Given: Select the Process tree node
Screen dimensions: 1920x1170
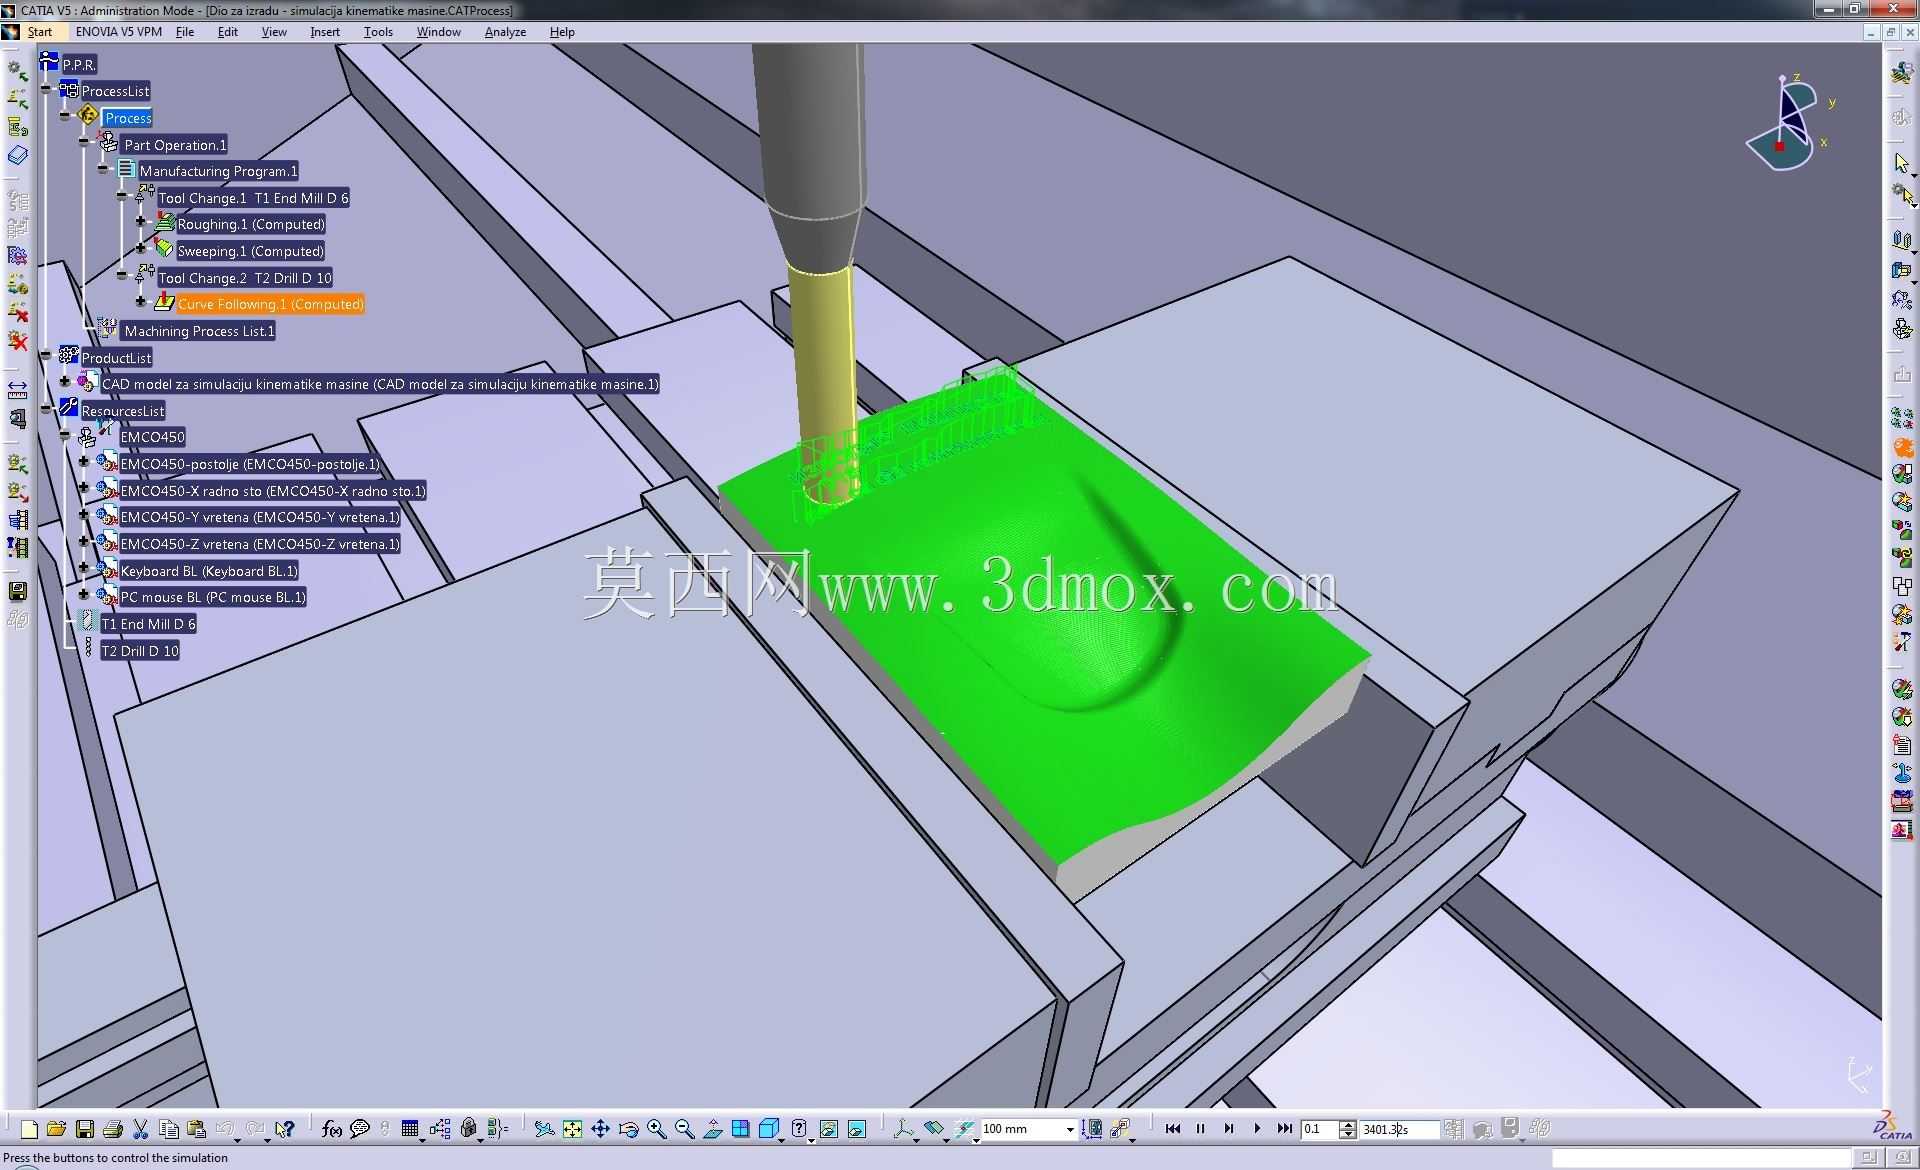Looking at the screenshot, I should pos(128,117).
